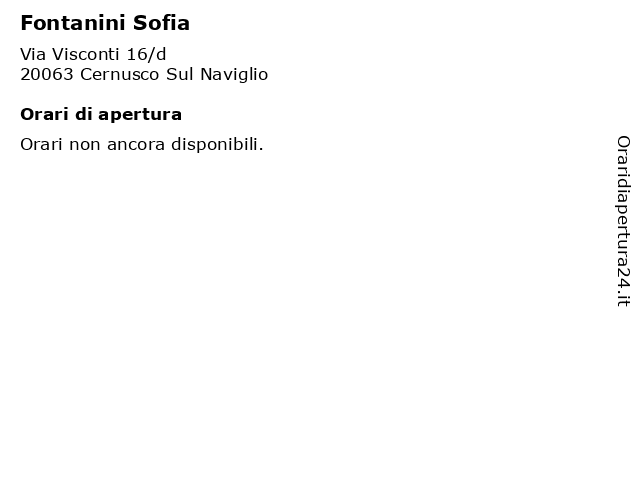Click the word Sofia in the title

[161, 23]
